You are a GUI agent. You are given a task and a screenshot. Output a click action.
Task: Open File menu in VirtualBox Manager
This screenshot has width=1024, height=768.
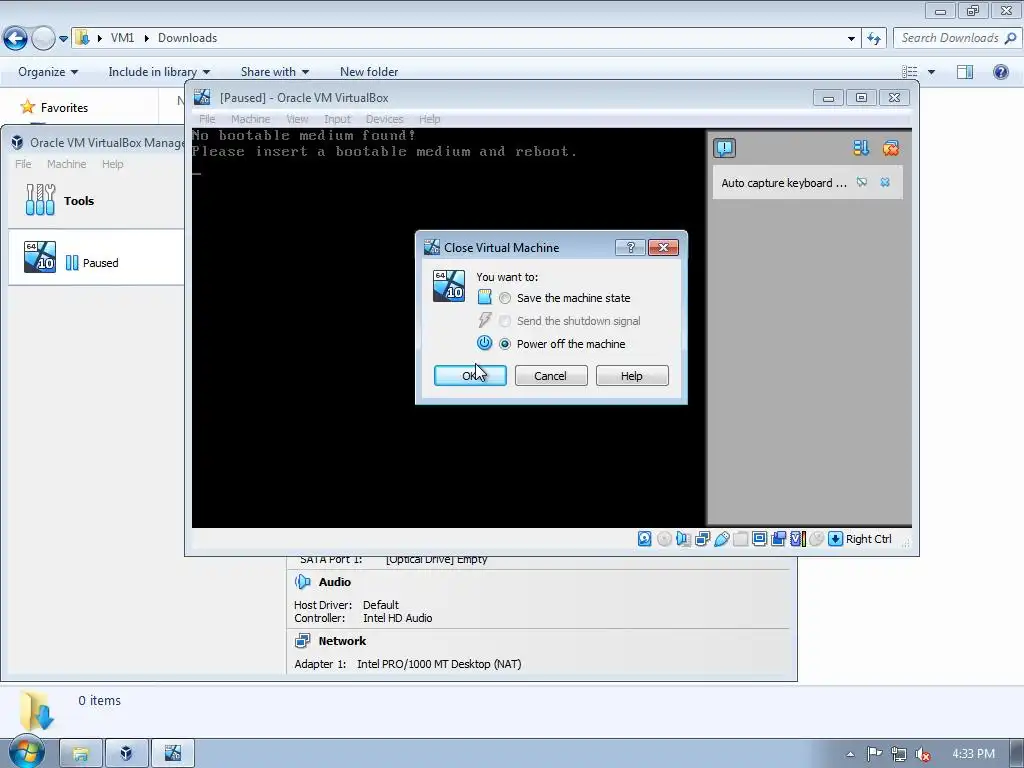(23, 164)
